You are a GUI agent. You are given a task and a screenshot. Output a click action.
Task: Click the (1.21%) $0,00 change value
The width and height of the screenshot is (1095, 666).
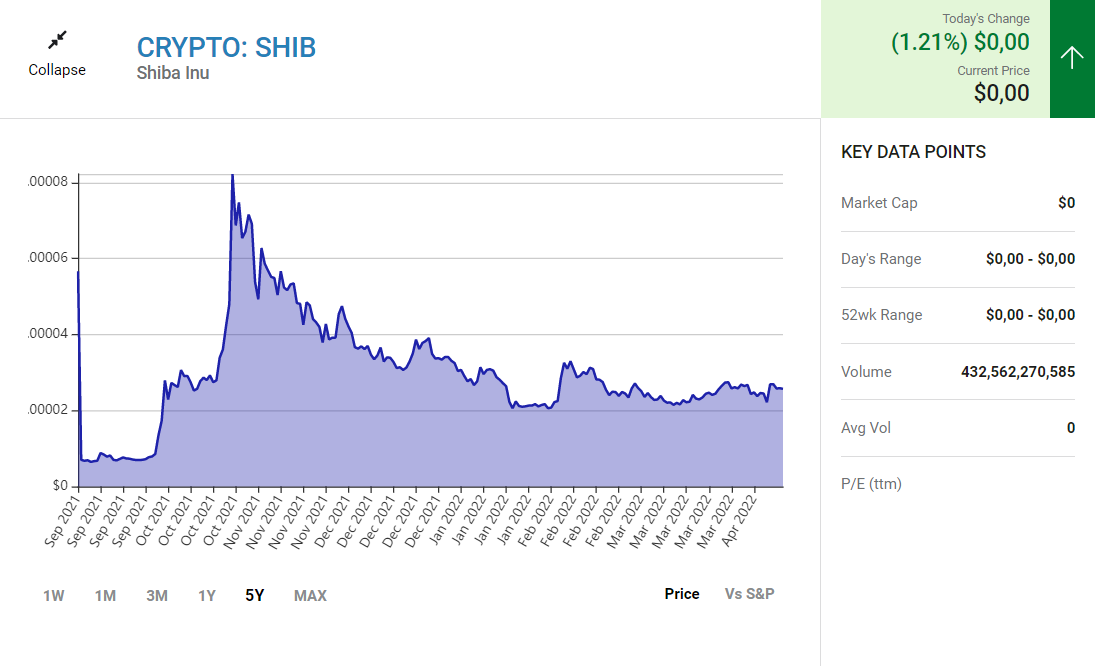click(x=960, y=42)
